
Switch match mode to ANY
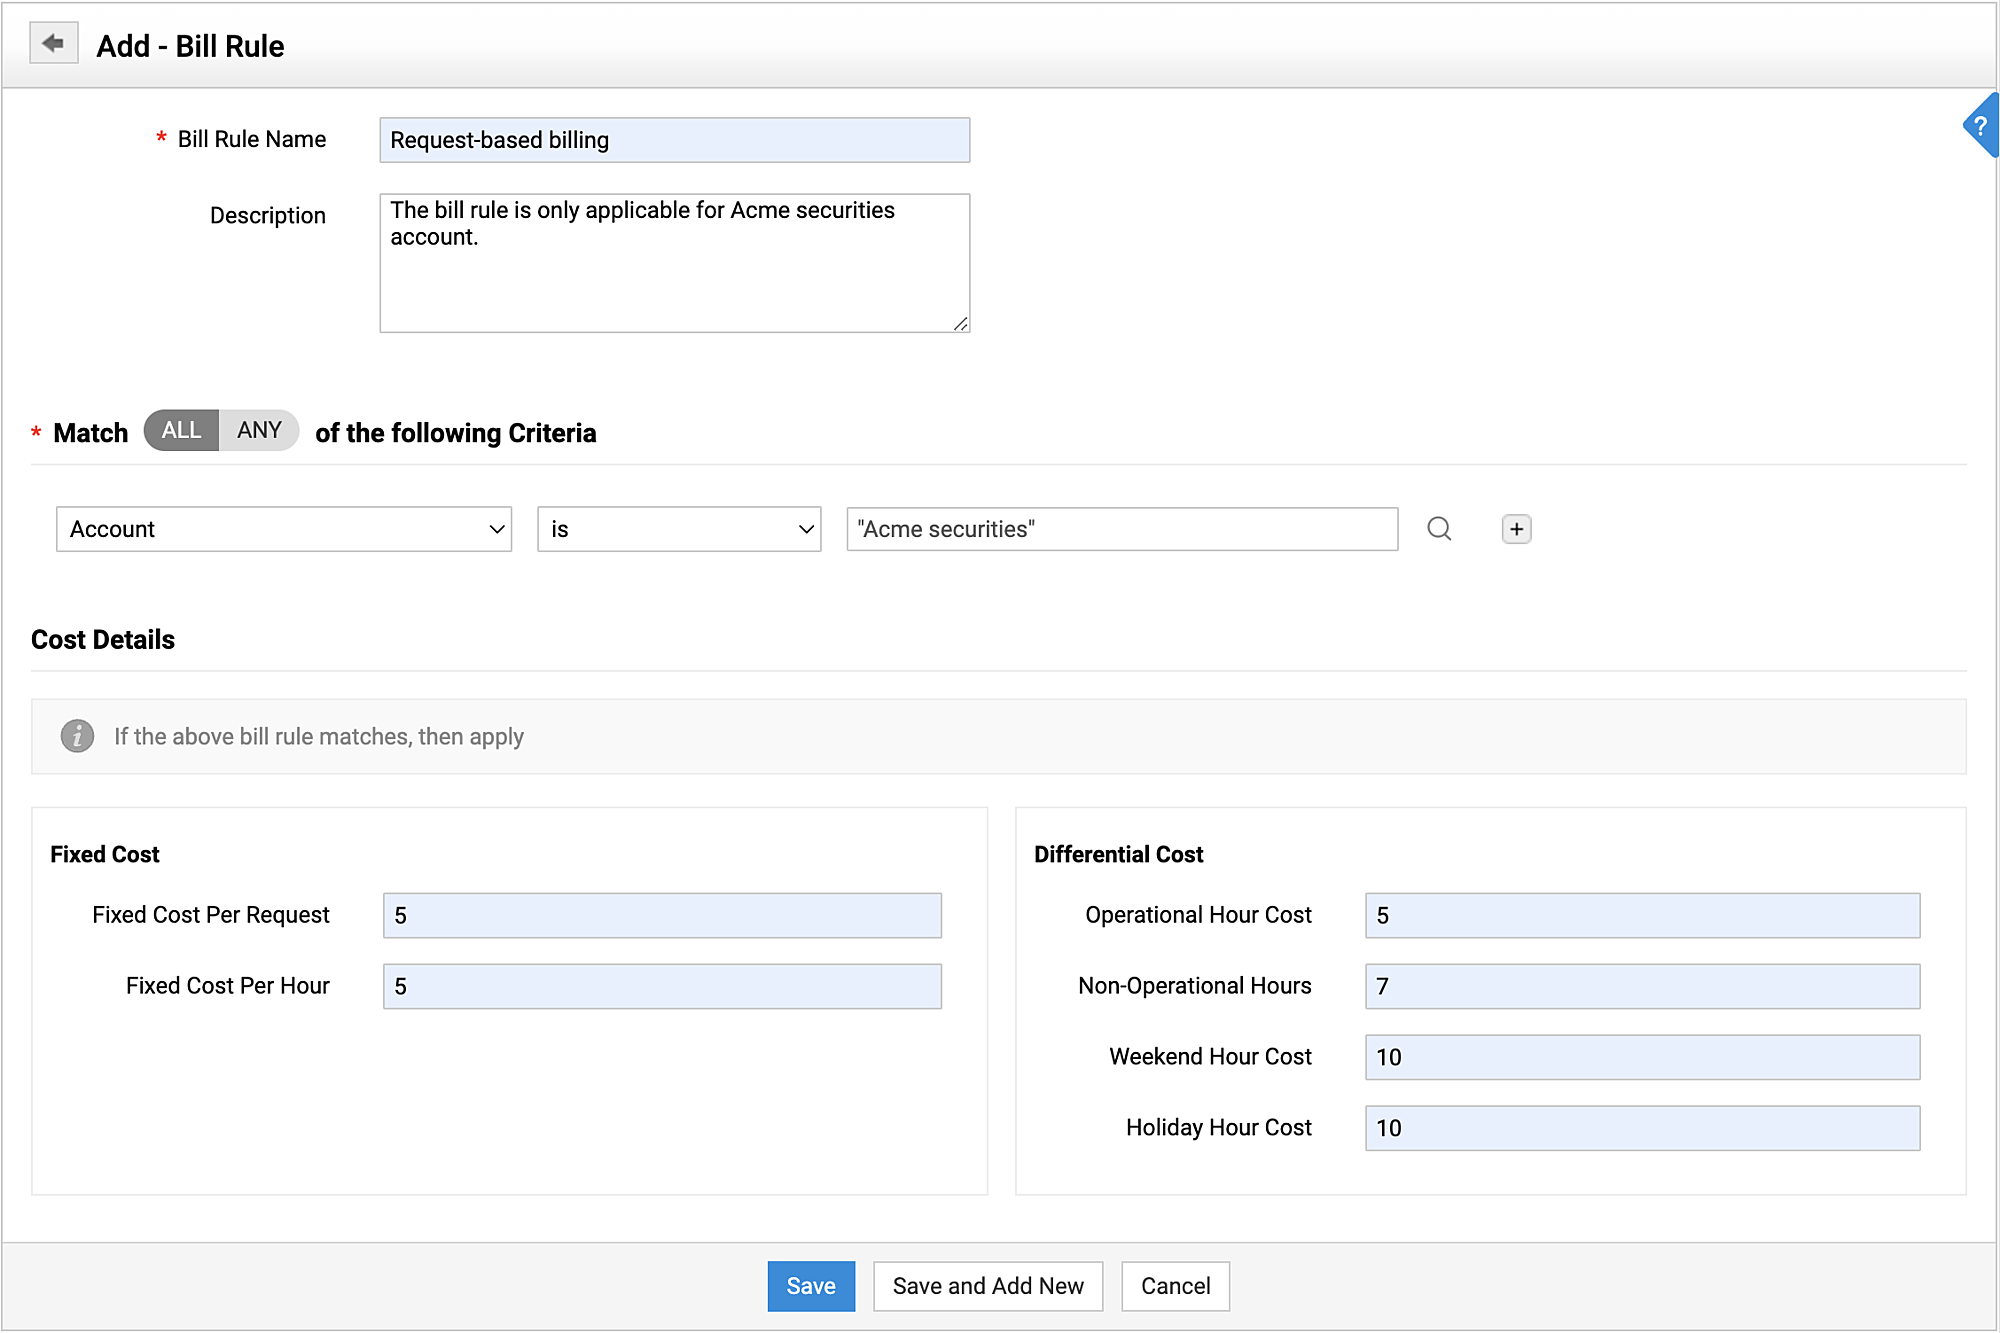click(259, 430)
